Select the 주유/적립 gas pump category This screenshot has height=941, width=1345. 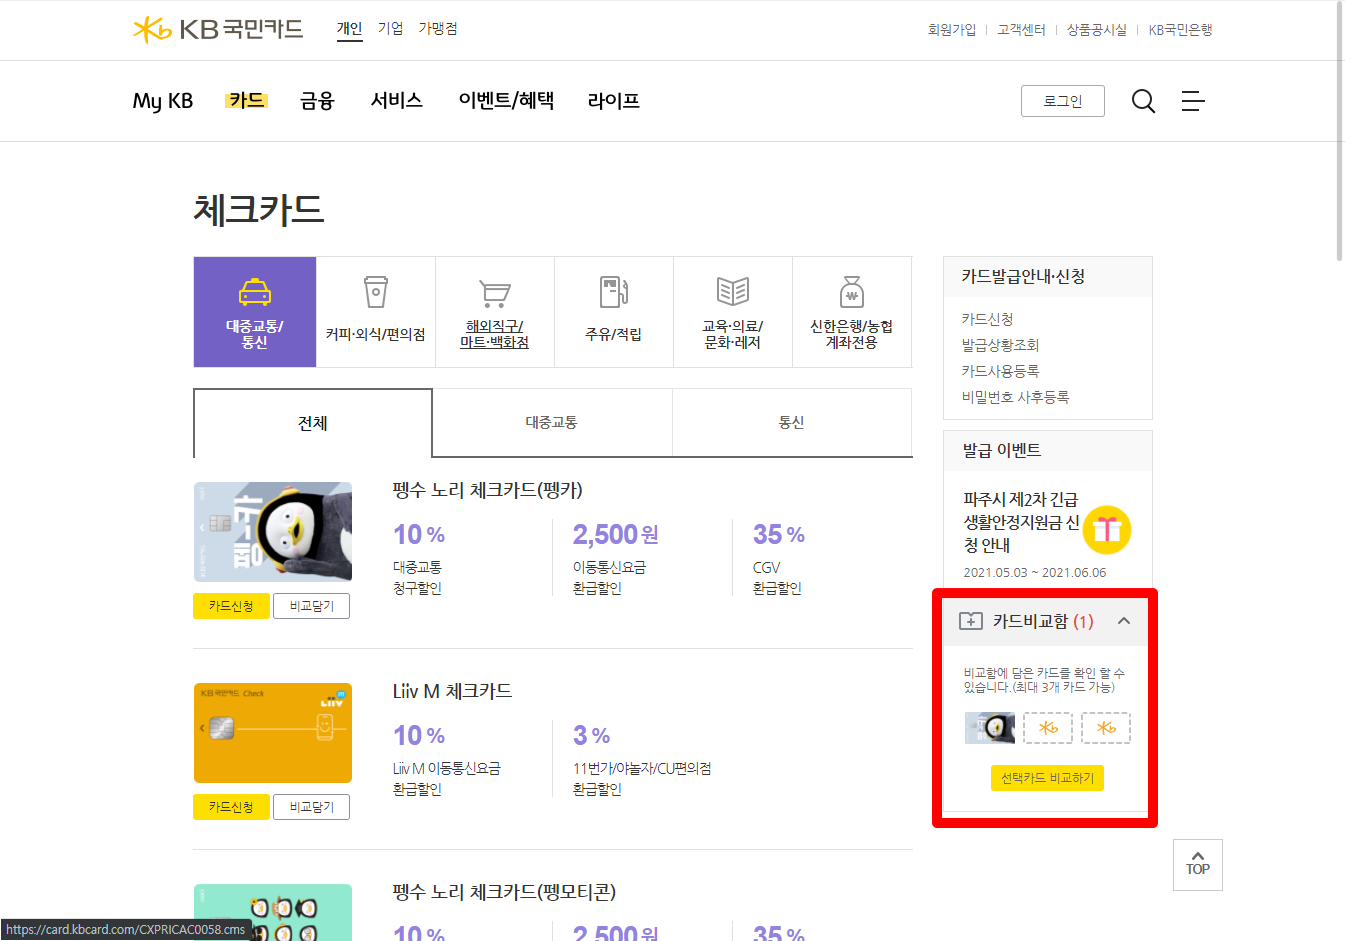(613, 312)
